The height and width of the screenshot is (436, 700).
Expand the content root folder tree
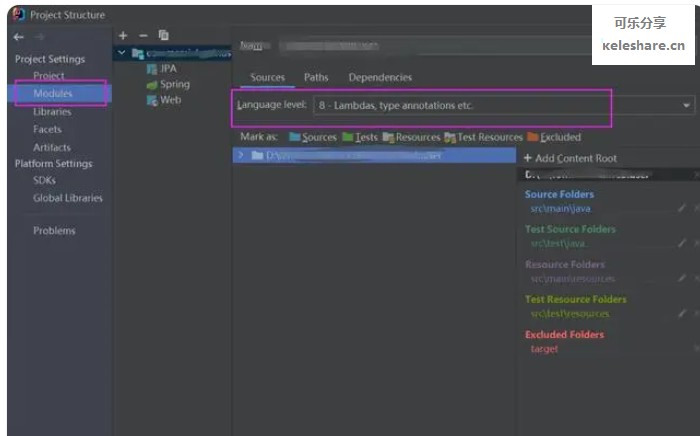click(241, 155)
